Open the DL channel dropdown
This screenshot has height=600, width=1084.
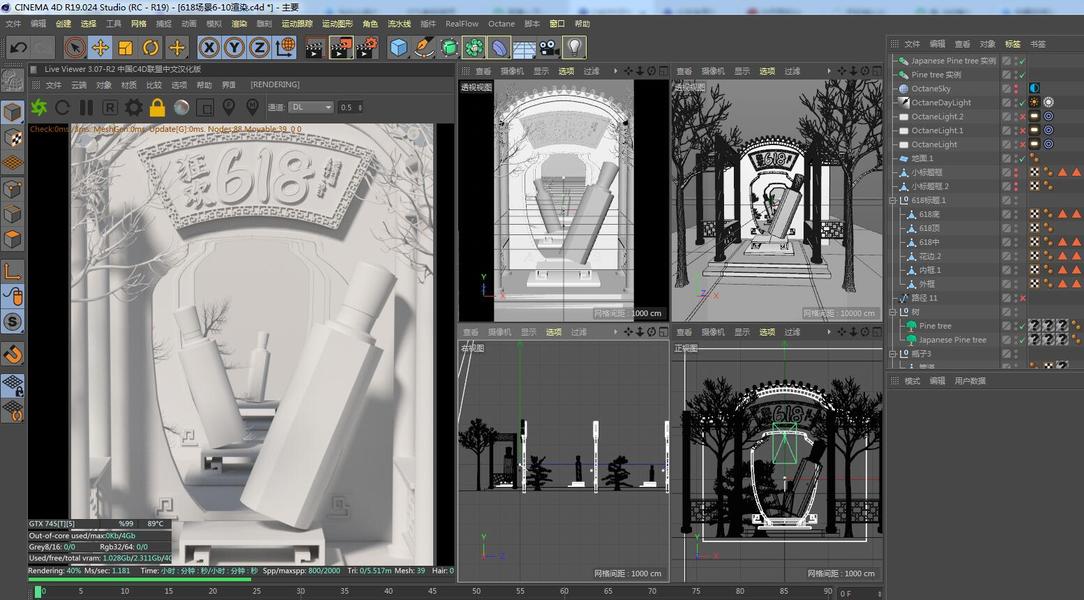[311, 107]
